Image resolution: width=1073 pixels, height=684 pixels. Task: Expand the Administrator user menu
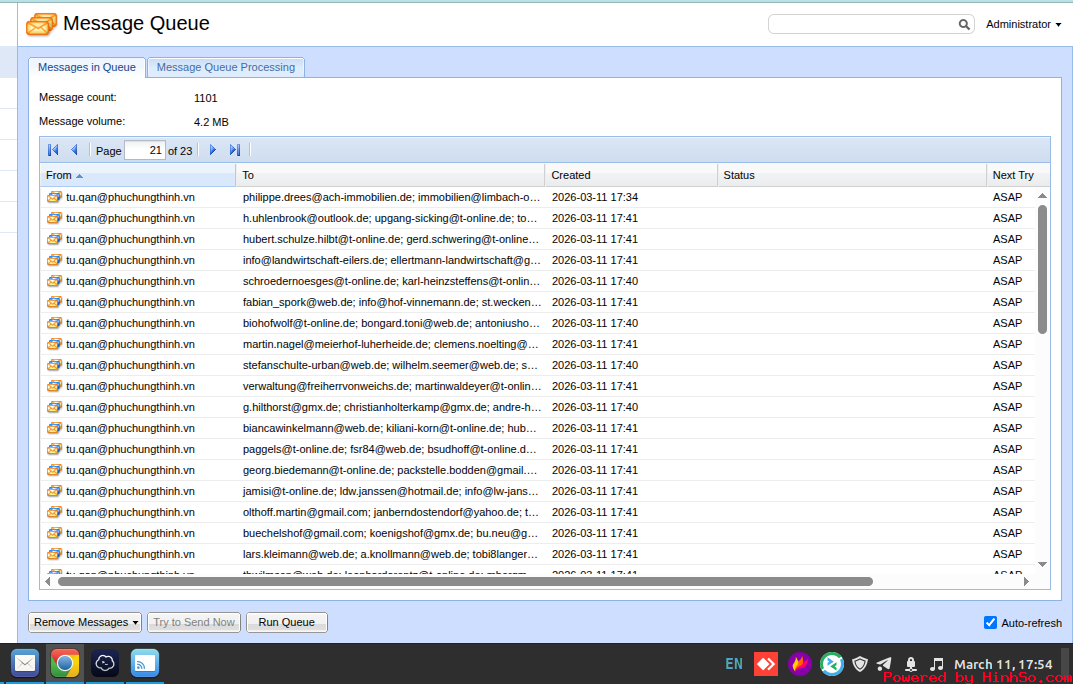coord(1023,24)
